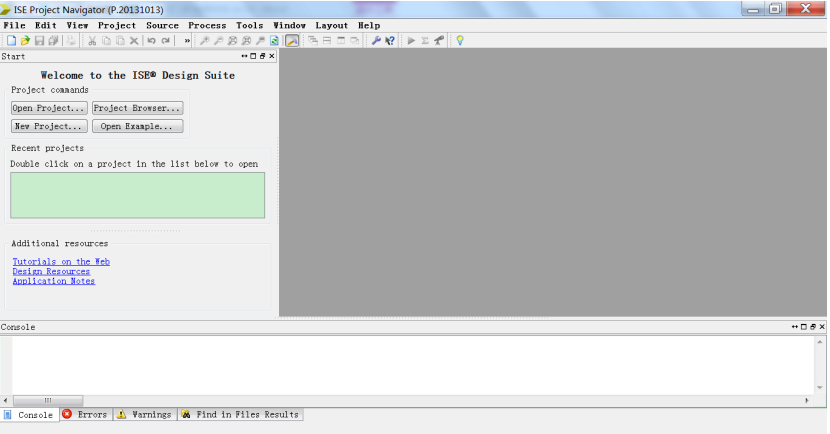Click the Delete X toolbar icon
This screenshot has width=830, height=434.
coord(134,41)
